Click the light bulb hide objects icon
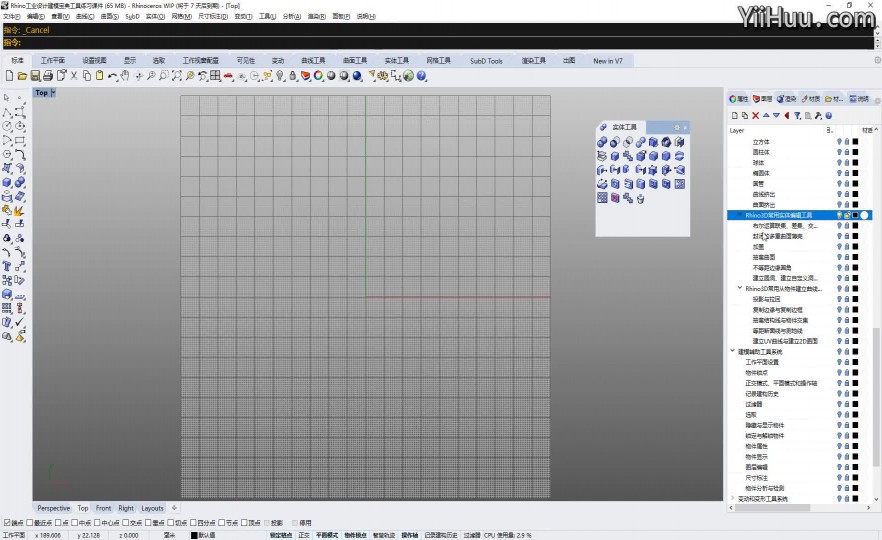This screenshot has height=540, width=882. pos(280,75)
